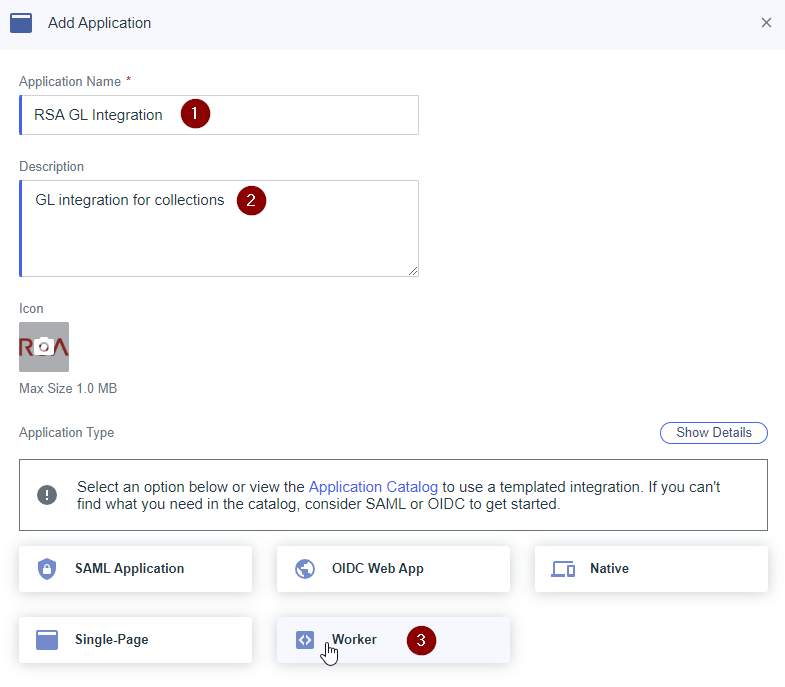Screen dimensions: 785x687
Task: Click the Description resize handle
Action: pyautogui.click(x=413, y=271)
